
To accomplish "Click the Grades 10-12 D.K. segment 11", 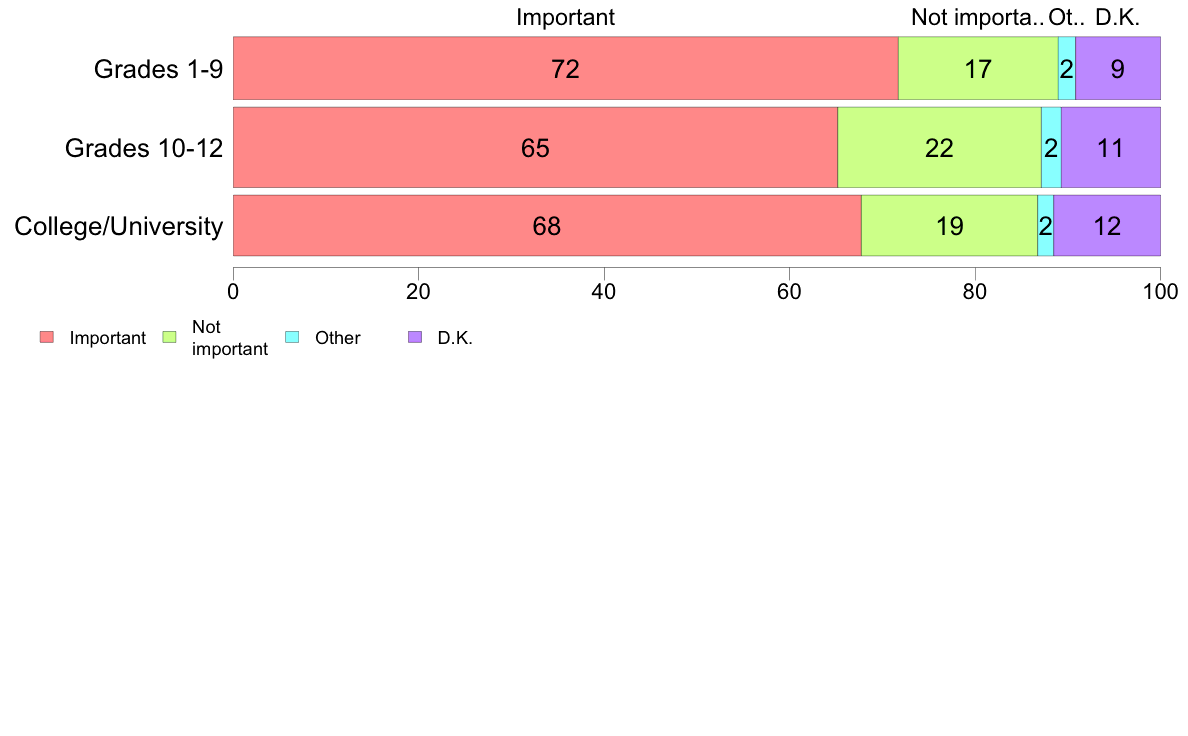I will 1111,147.
